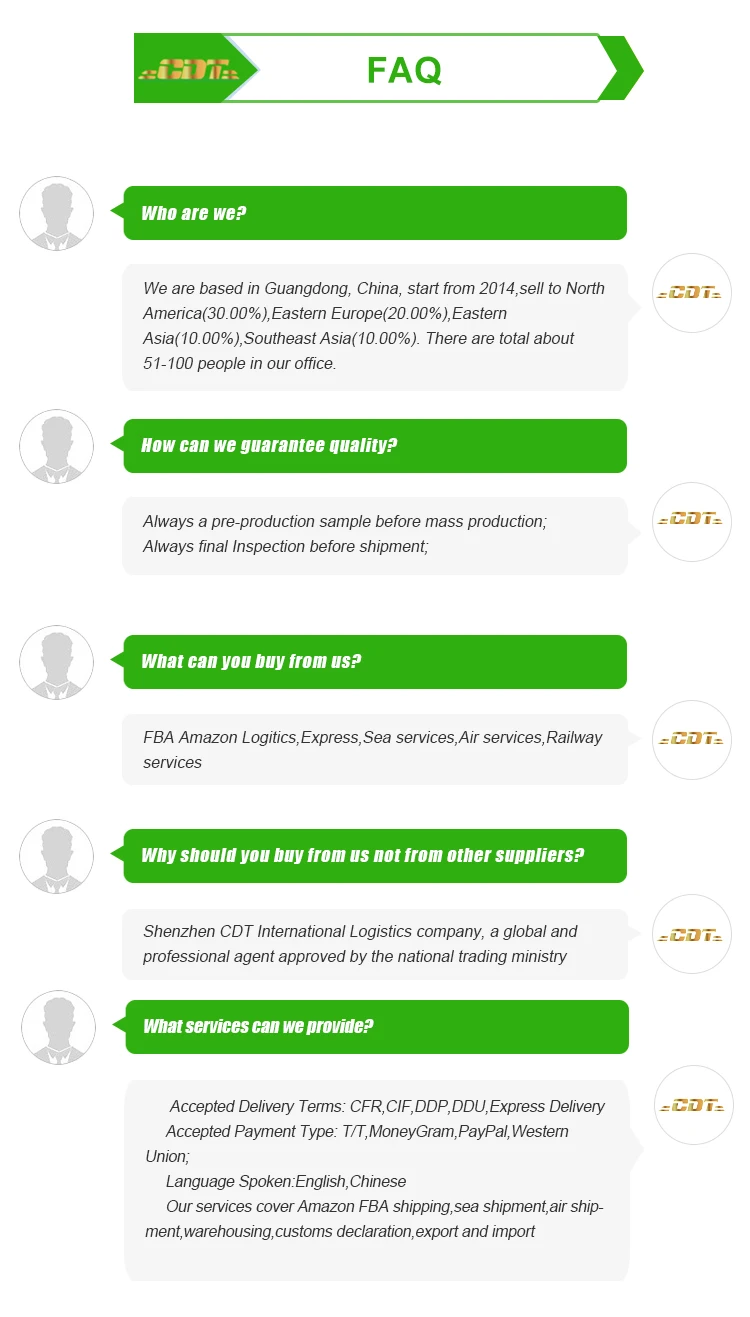750x1317 pixels.
Task: Click CDT logo next to FBA Amazon Logistics answer
Action: 691,739
